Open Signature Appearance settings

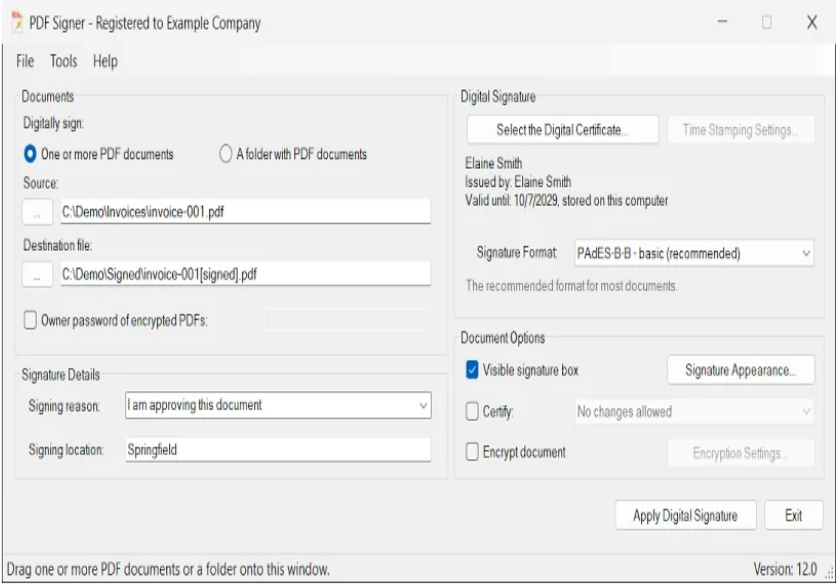pos(741,370)
